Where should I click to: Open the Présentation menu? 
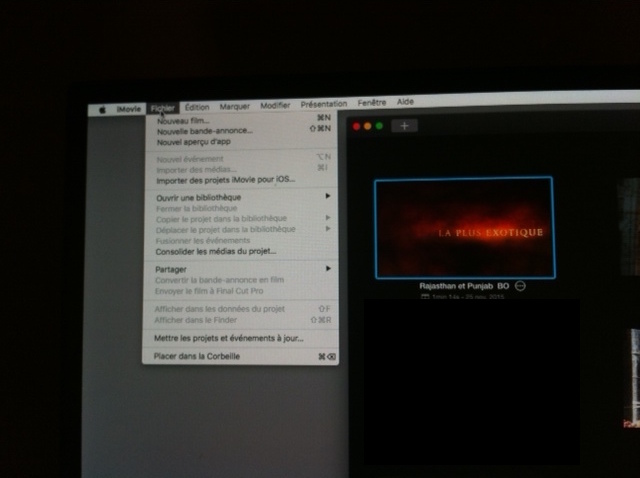(324, 104)
